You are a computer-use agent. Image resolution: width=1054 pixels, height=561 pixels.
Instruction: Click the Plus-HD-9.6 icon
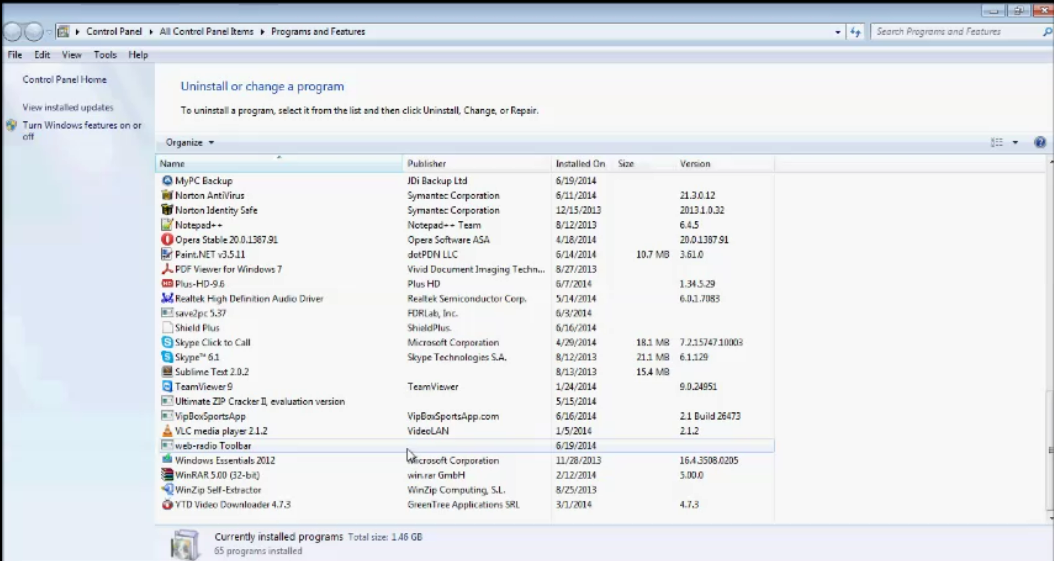[167, 284]
